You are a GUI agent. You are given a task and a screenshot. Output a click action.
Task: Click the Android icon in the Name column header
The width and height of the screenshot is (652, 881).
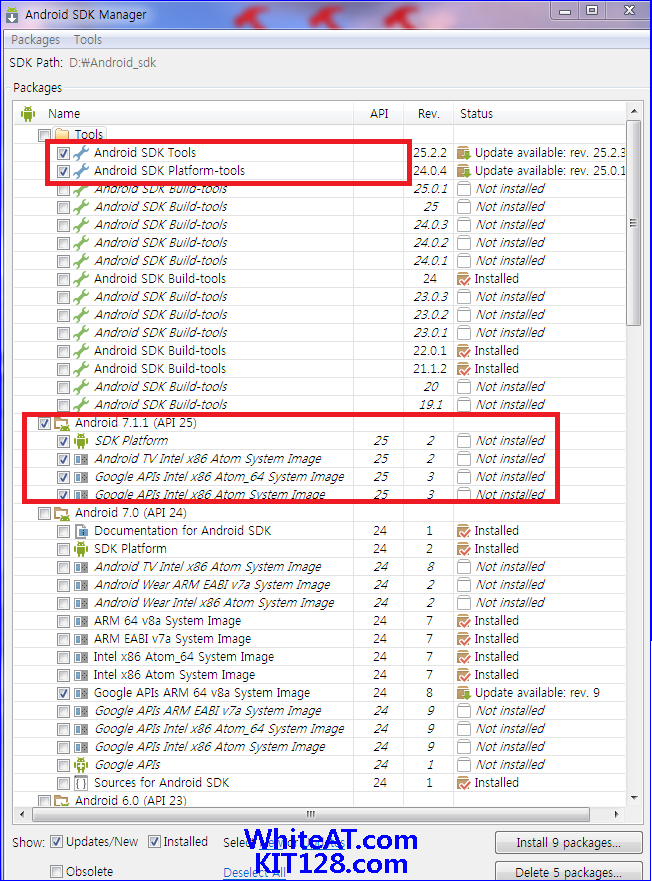click(x=28, y=113)
